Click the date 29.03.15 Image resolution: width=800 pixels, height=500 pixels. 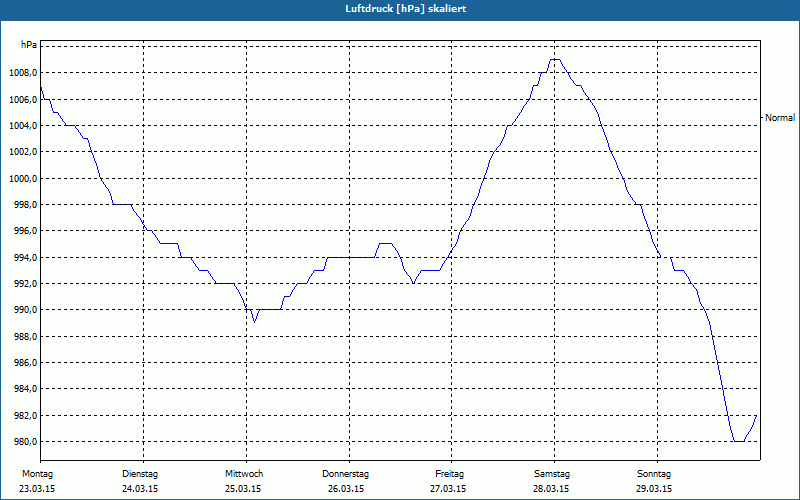(x=654, y=489)
